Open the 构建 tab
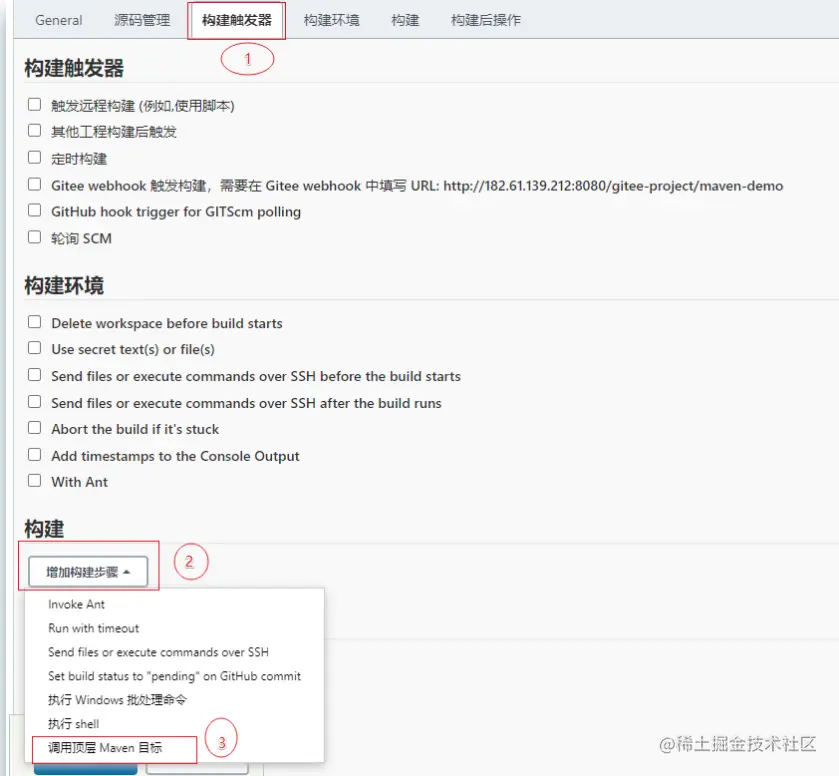The height and width of the screenshot is (776, 839). [405, 20]
